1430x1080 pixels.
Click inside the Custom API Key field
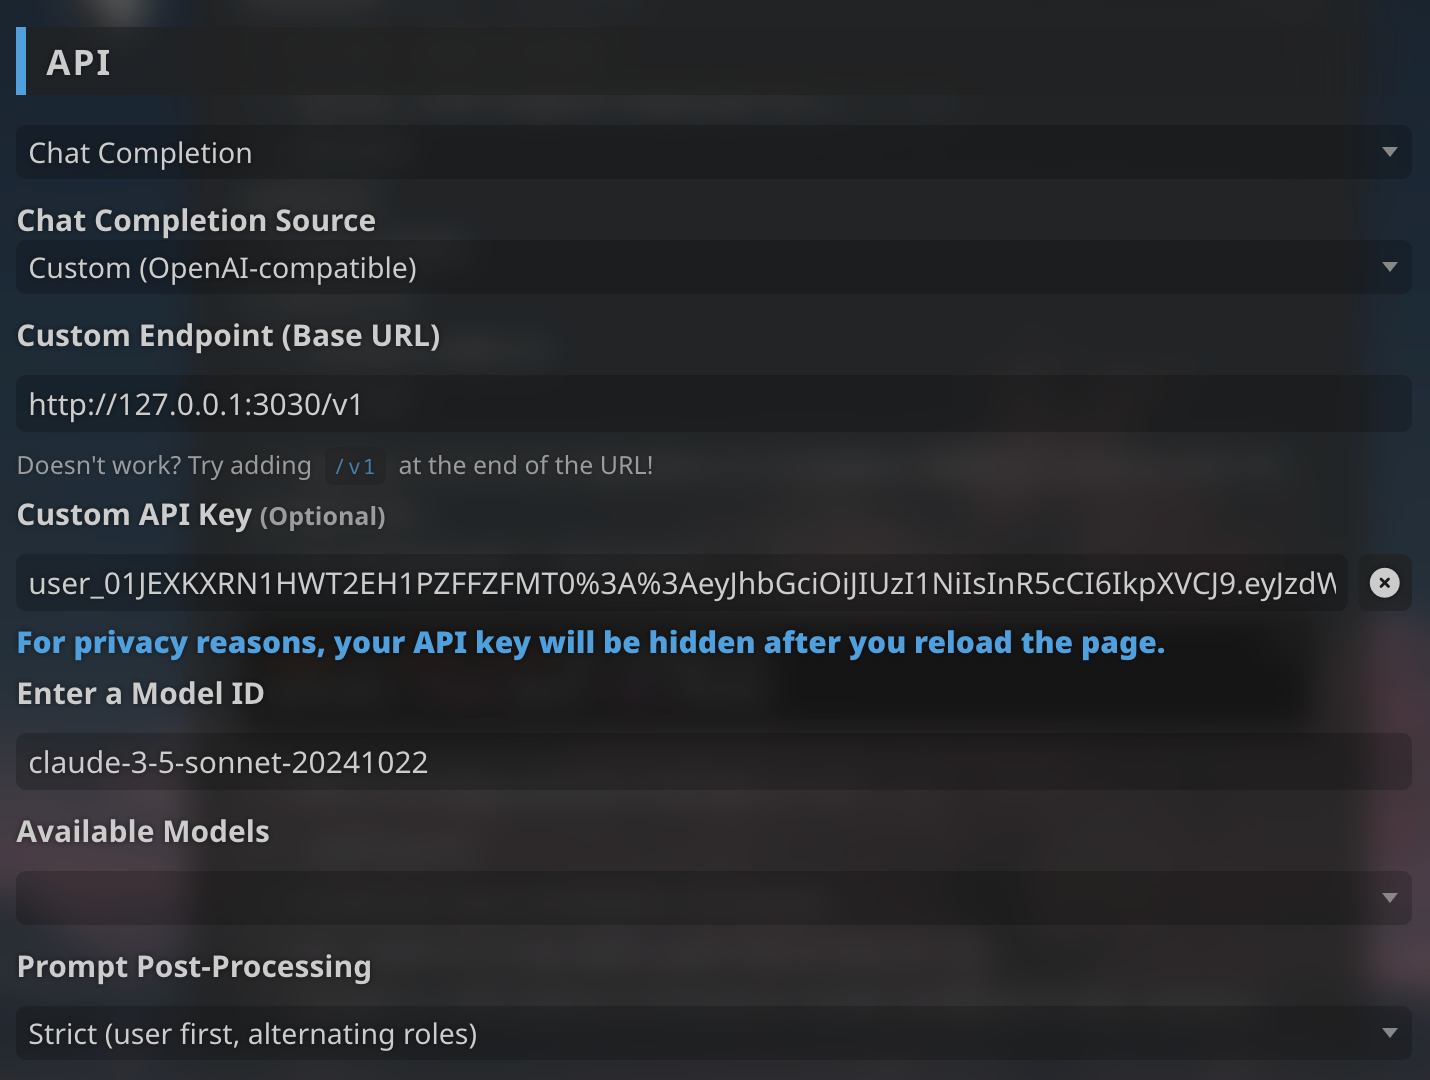coord(682,582)
